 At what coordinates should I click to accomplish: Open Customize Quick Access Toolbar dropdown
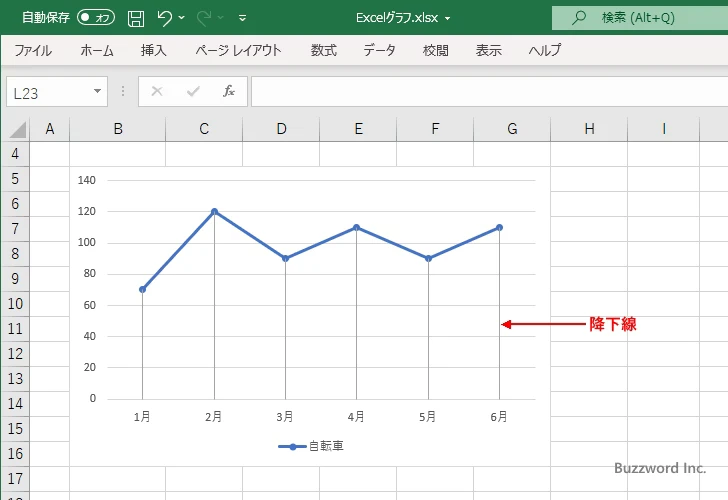tap(242, 18)
